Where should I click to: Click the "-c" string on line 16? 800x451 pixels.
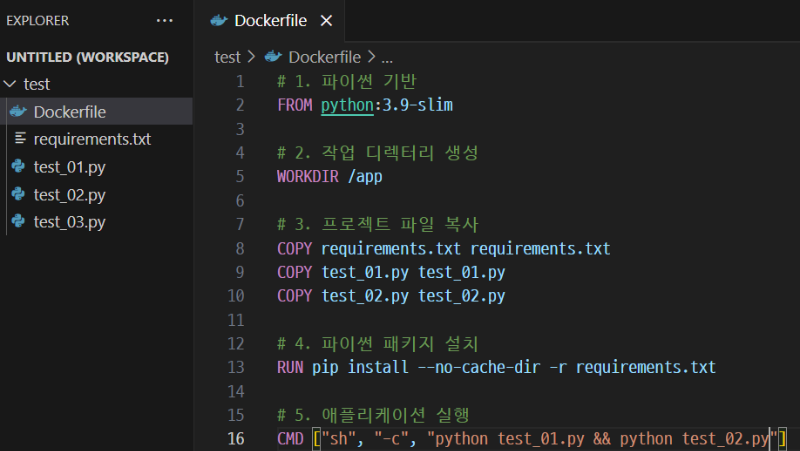(x=391, y=439)
